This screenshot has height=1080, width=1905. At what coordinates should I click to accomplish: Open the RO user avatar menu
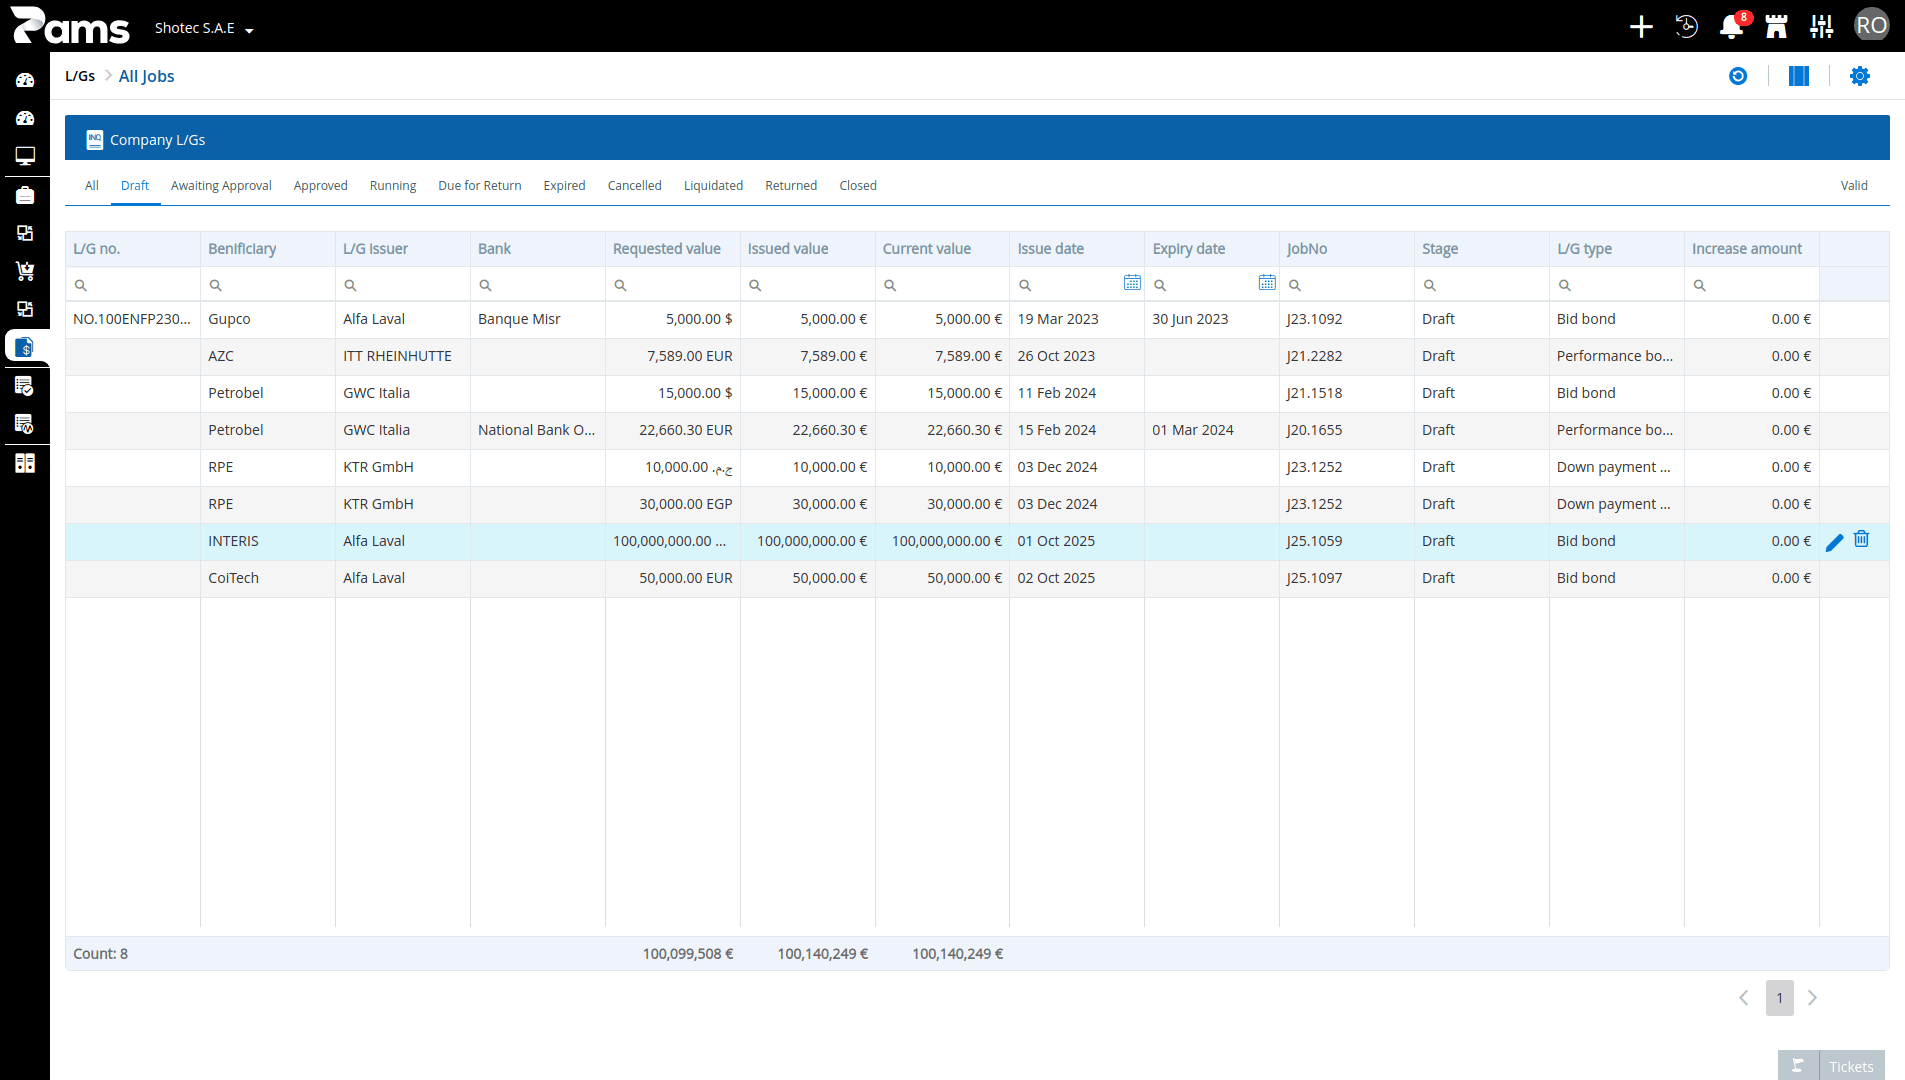[x=1871, y=25]
